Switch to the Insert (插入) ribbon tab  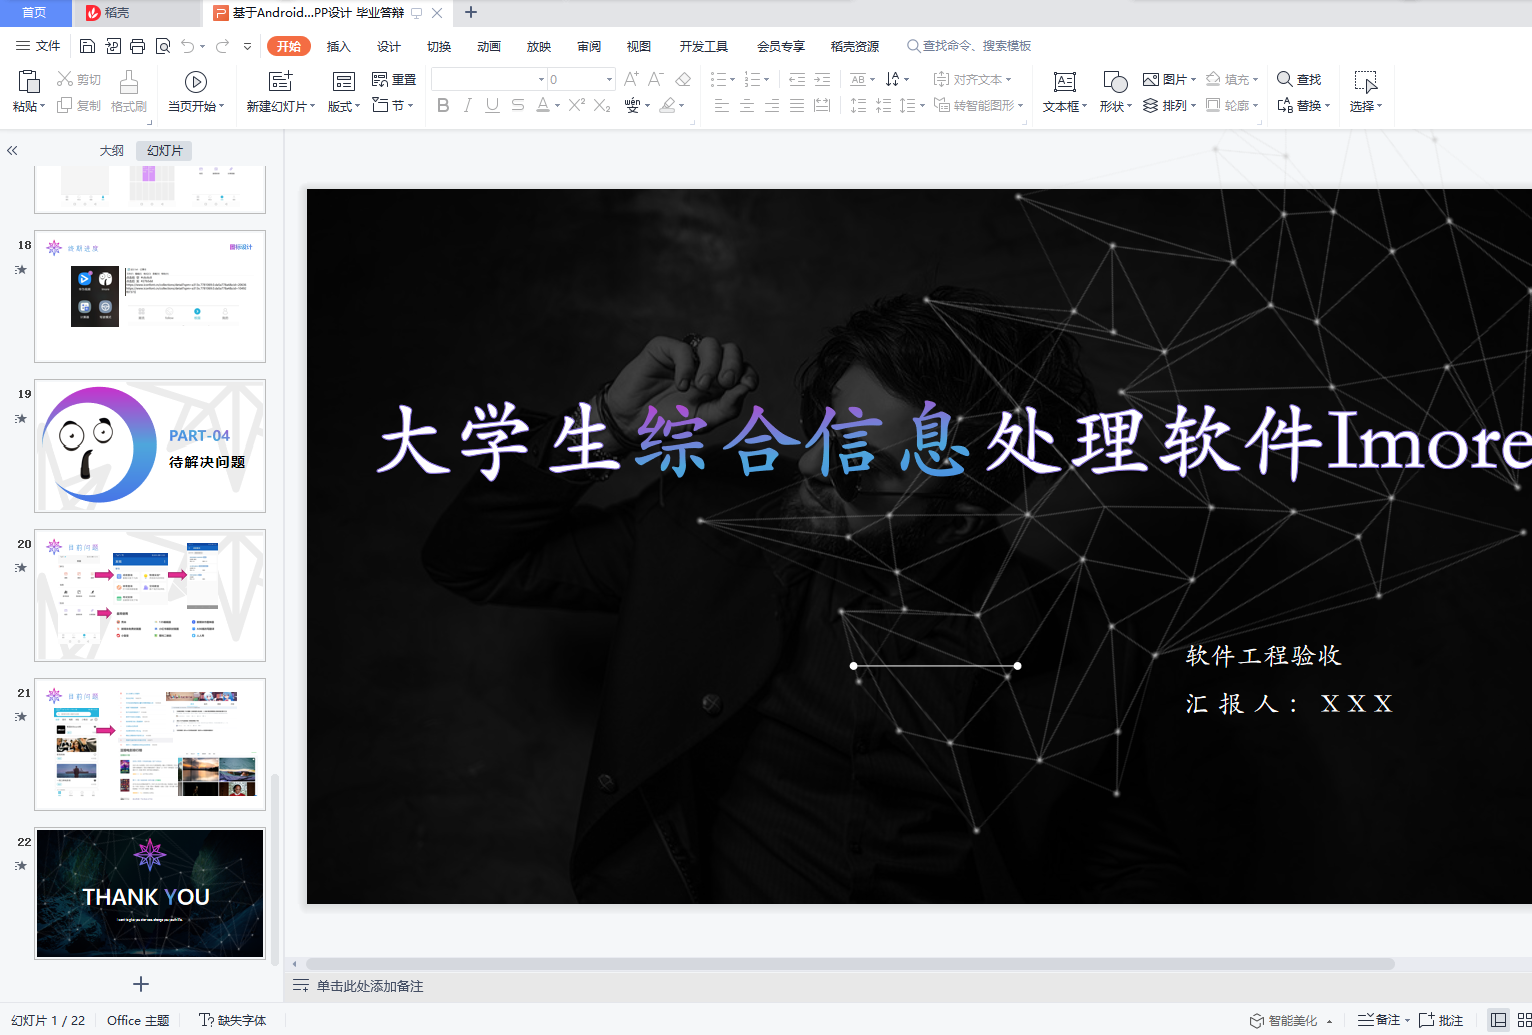[x=339, y=46]
